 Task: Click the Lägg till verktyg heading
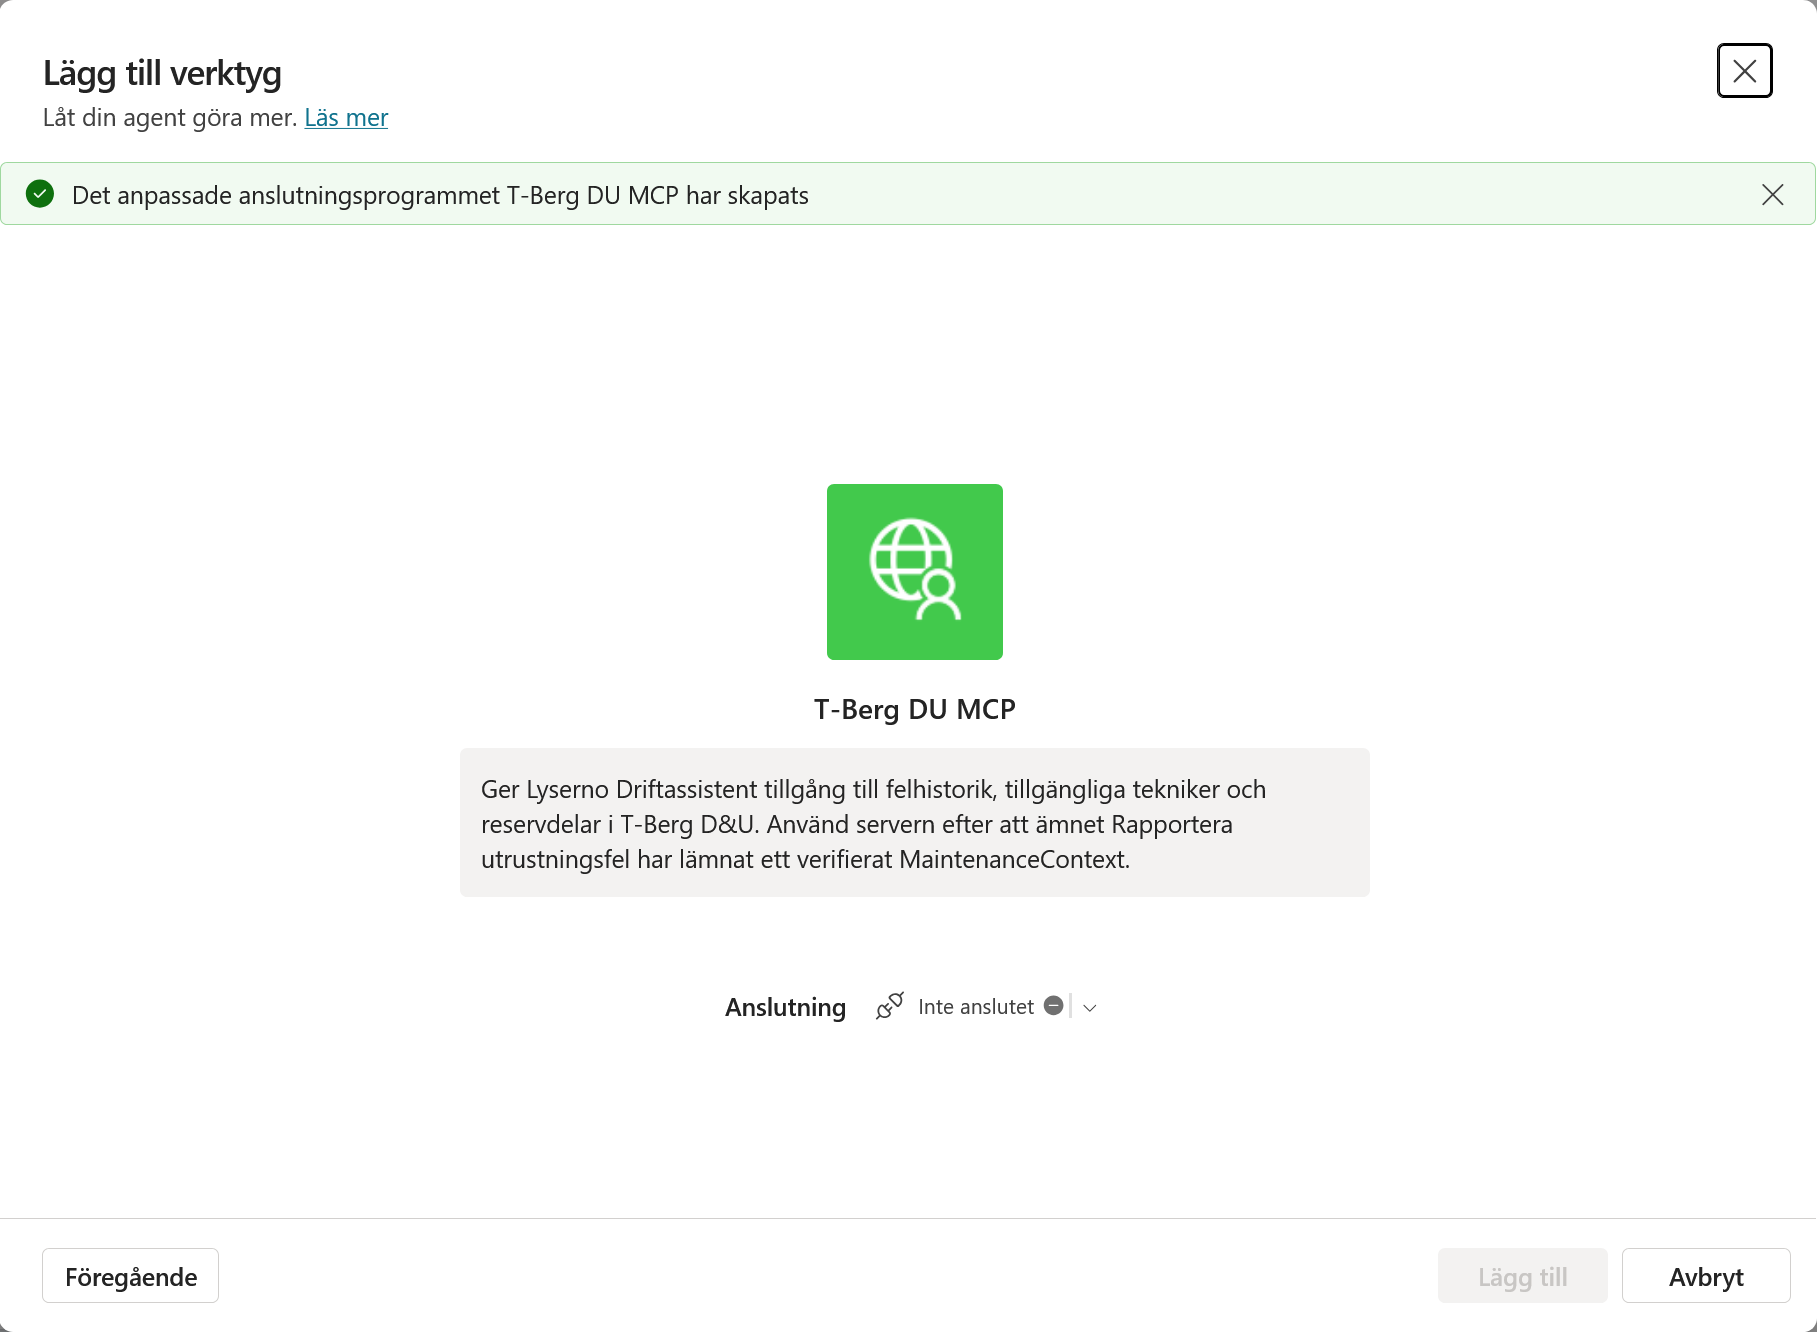(162, 73)
